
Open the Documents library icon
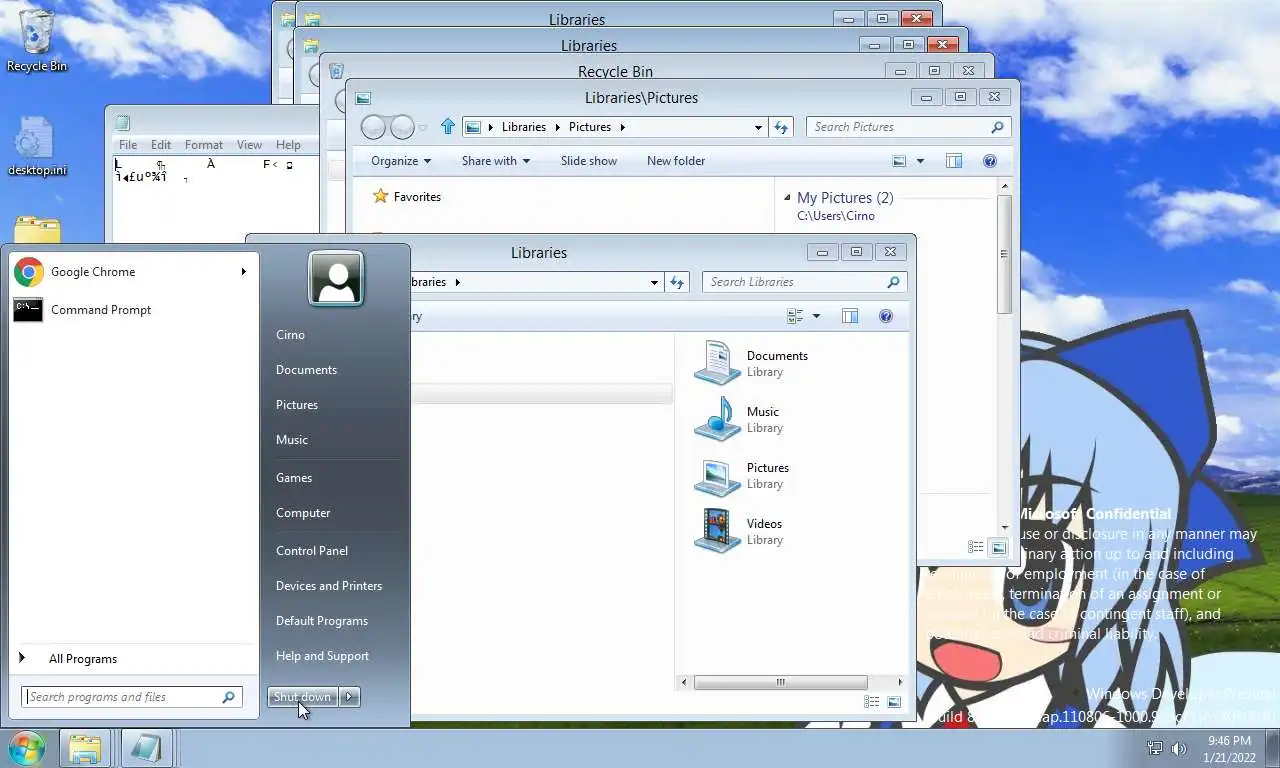717,363
